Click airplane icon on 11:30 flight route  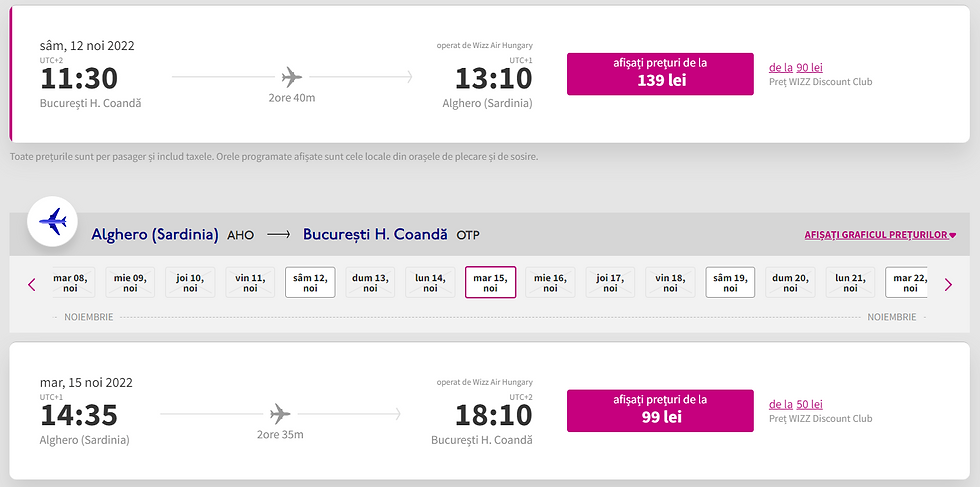tap(292, 76)
